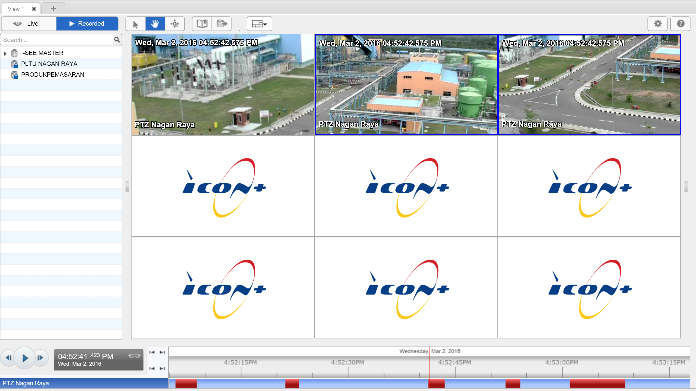Select the hand pan tool
Image resolution: width=696 pixels, height=391 pixels.
155,24
